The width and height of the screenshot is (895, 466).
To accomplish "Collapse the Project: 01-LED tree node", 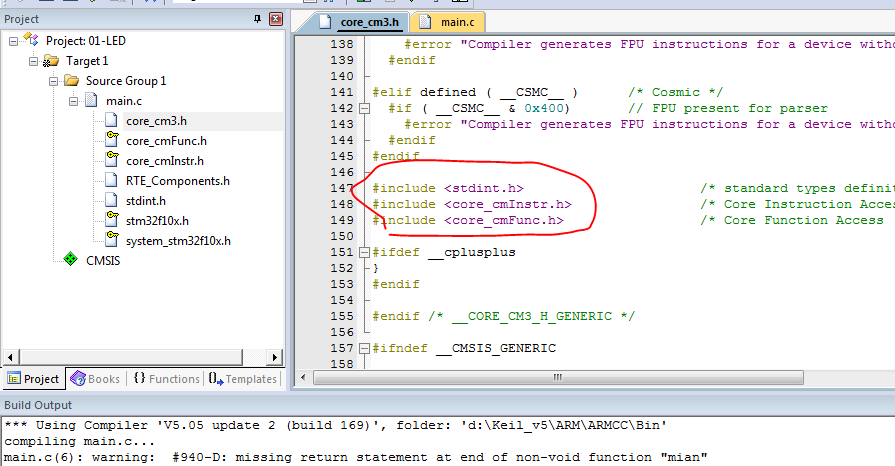I will [13, 41].
